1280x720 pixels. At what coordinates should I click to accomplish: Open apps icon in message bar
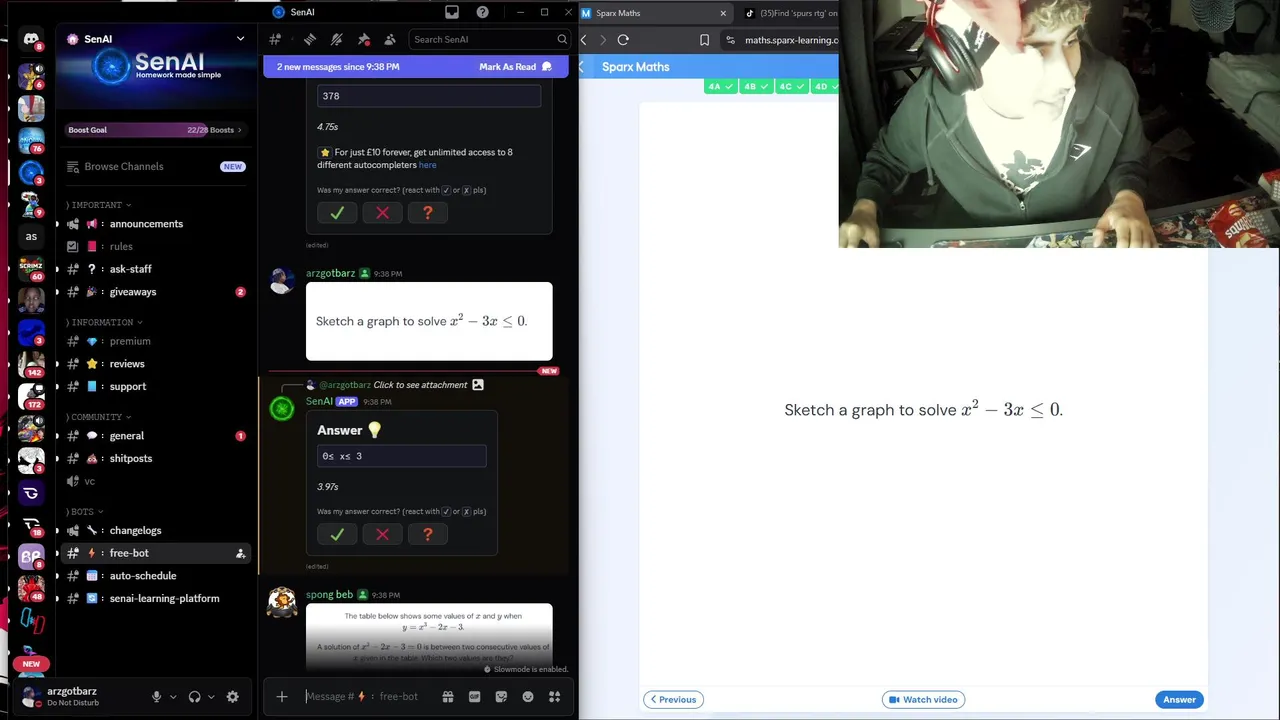coord(554,696)
